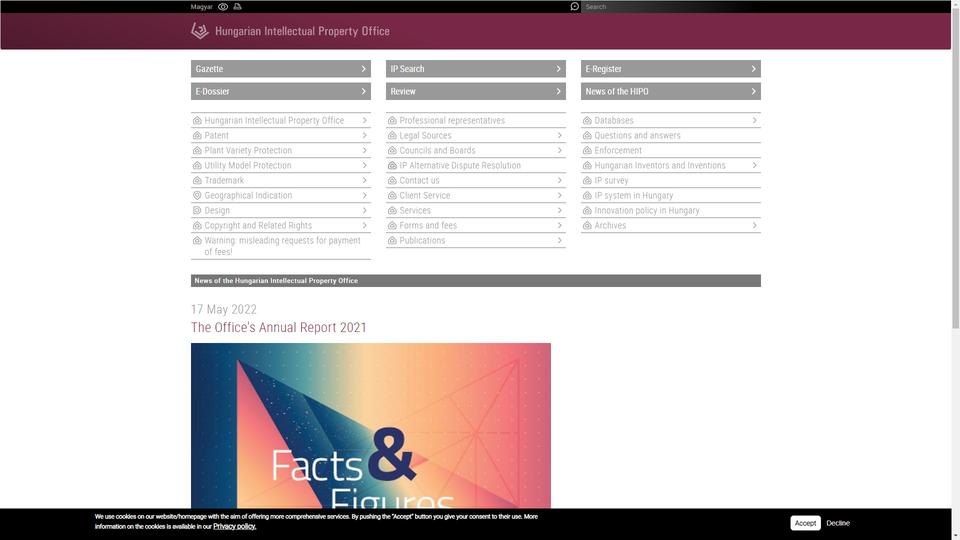Open The Office's Annual Report 2021 headline
Screen dimensions: 960x540
tap(279, 328)
